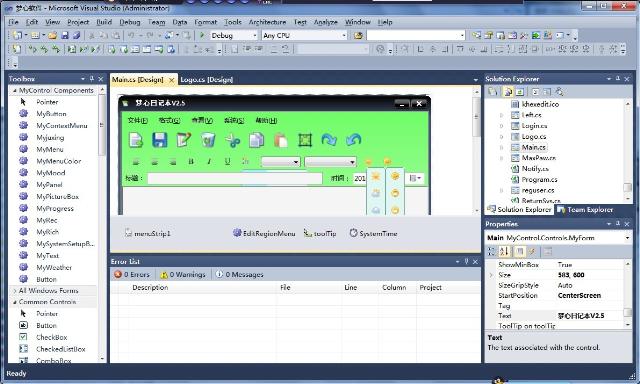The image size is (640, 384).
Task: Switch to the Logo.cs [Design] tab
Action: tap(207, 80)
